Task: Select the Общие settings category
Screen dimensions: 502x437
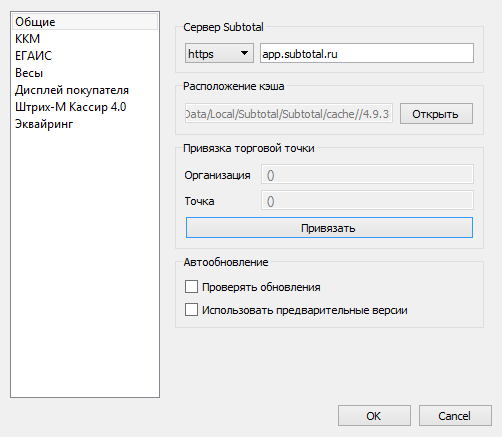Action: pyautogui.click(x=85, y=22)
